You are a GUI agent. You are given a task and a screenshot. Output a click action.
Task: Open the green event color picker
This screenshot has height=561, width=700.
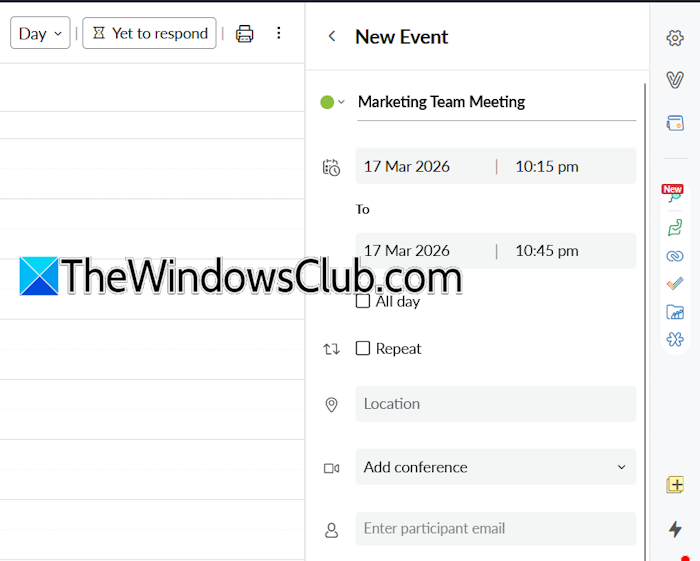click(x=327, y=102)
